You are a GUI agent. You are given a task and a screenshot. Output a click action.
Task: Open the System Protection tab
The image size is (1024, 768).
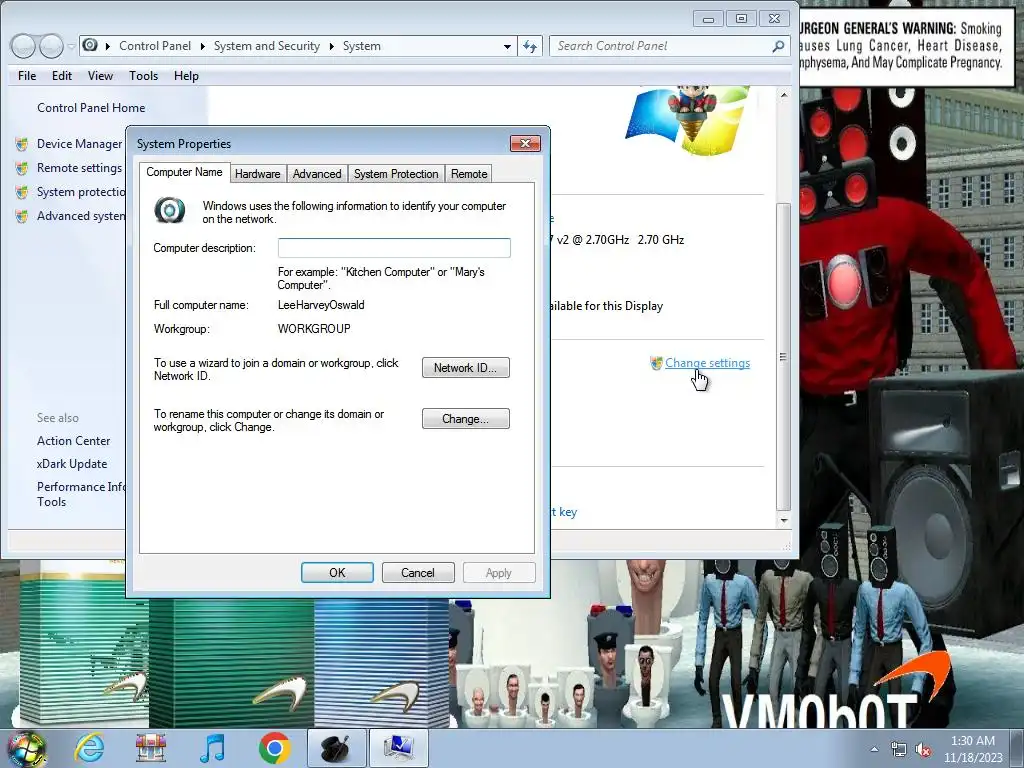396,174
